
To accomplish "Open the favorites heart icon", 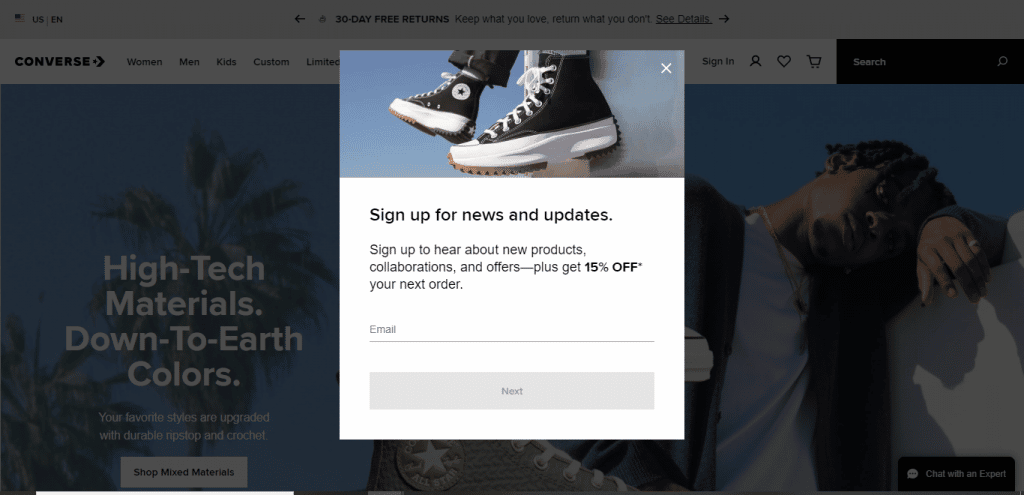I will pyautogui.click(x=784, y=61).
